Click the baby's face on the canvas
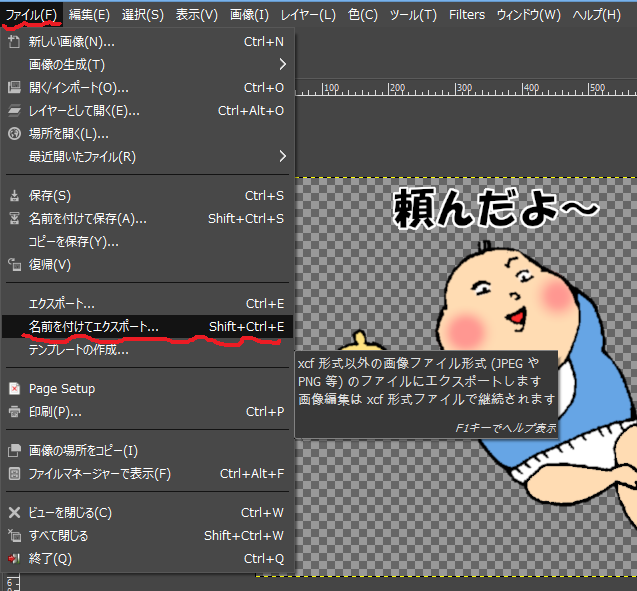 click(x=508, y=301)
